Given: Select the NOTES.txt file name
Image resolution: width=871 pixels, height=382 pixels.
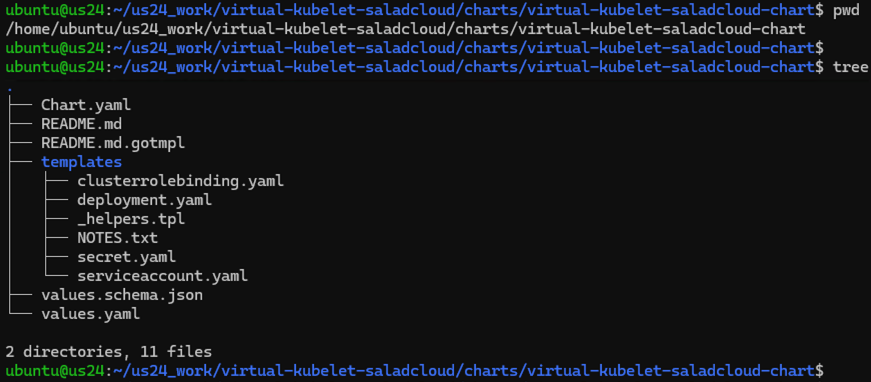Looking at the screenshot, I should coord(118,238).
